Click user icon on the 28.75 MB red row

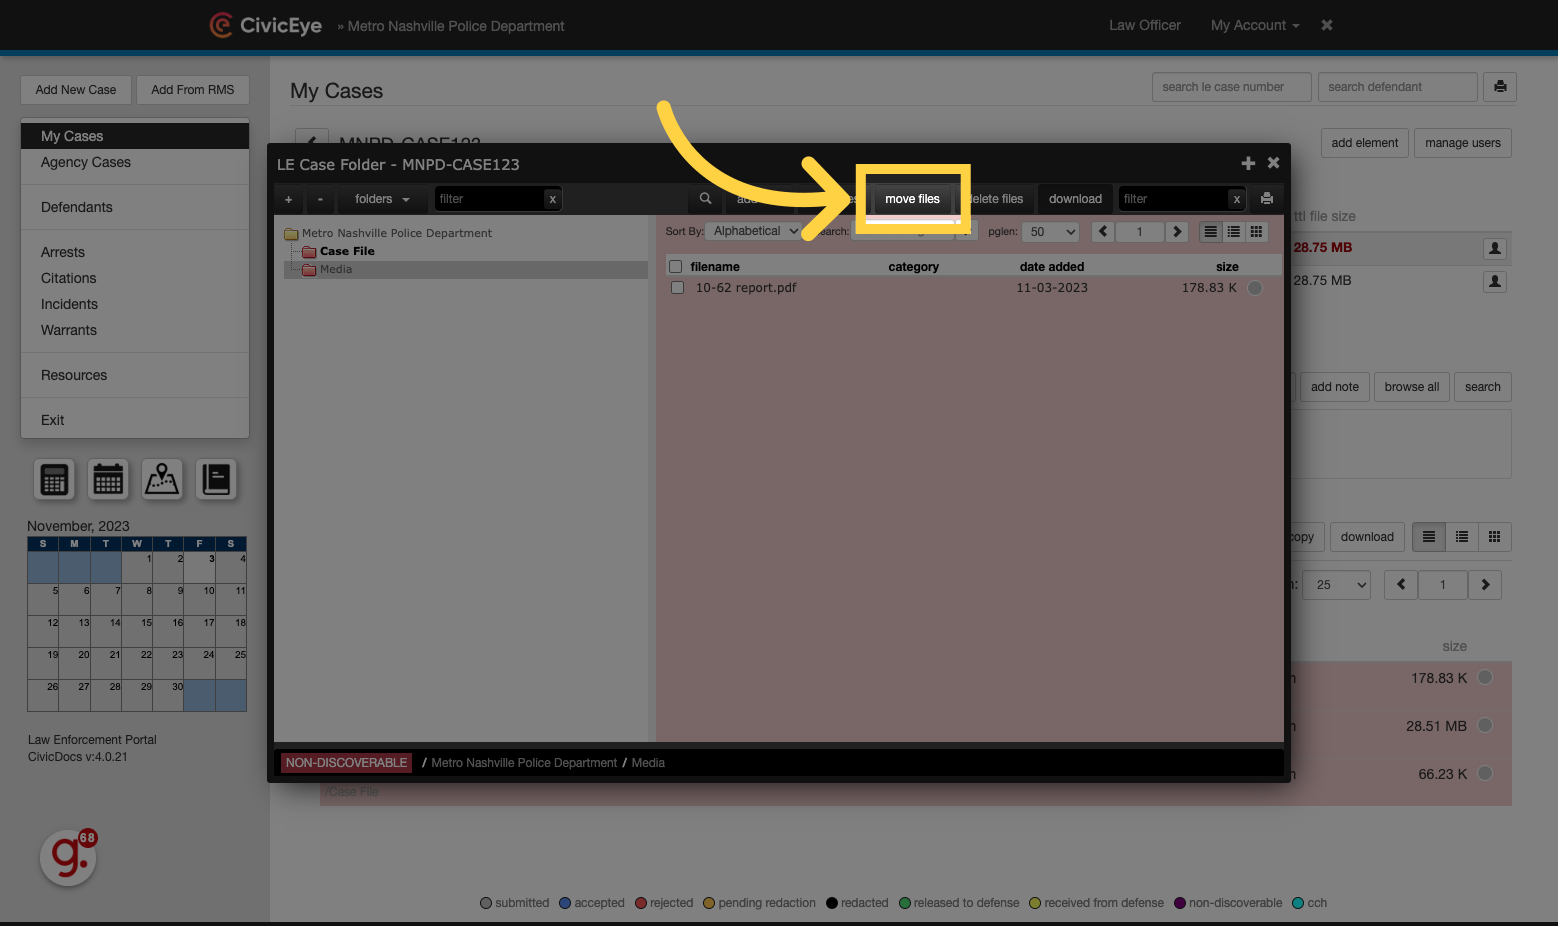1494,248
